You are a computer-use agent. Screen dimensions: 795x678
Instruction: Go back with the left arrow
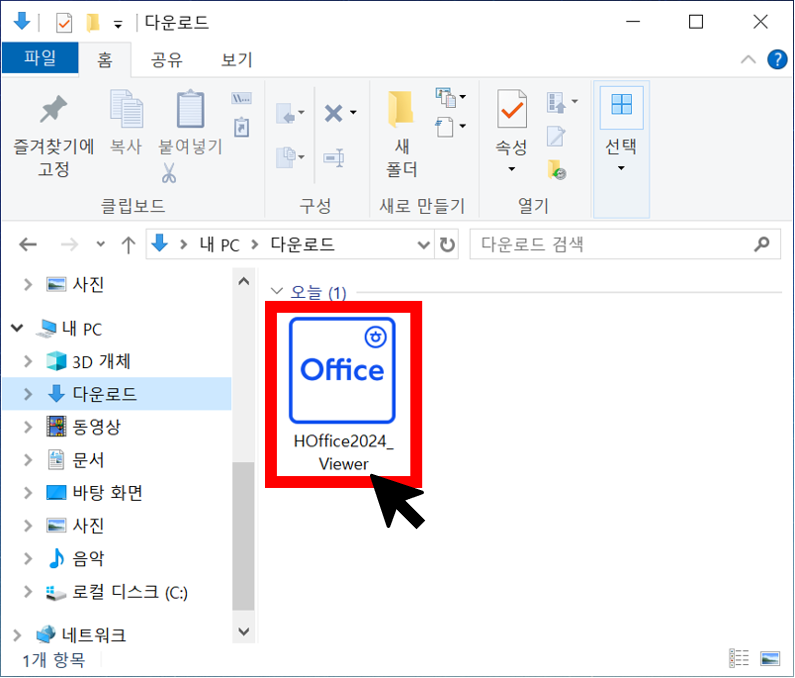[28, 245]
